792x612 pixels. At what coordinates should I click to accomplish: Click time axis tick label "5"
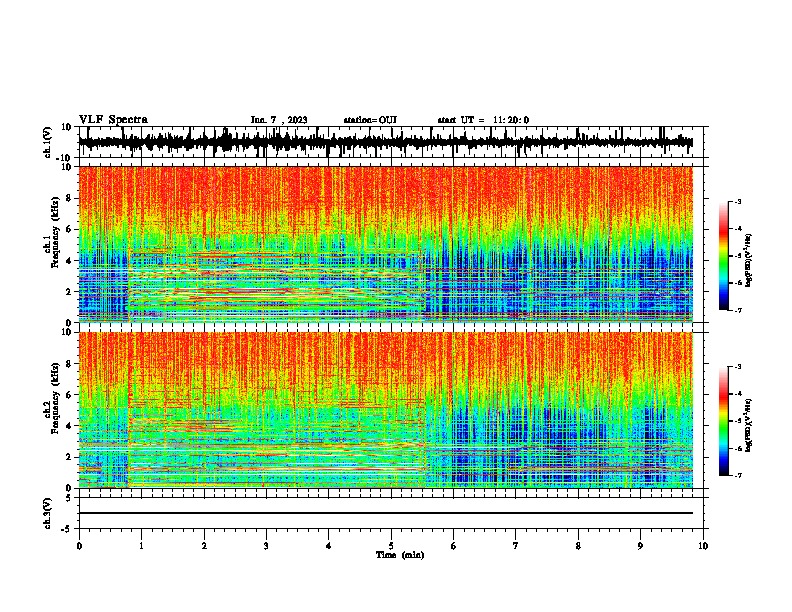[391, 546]
